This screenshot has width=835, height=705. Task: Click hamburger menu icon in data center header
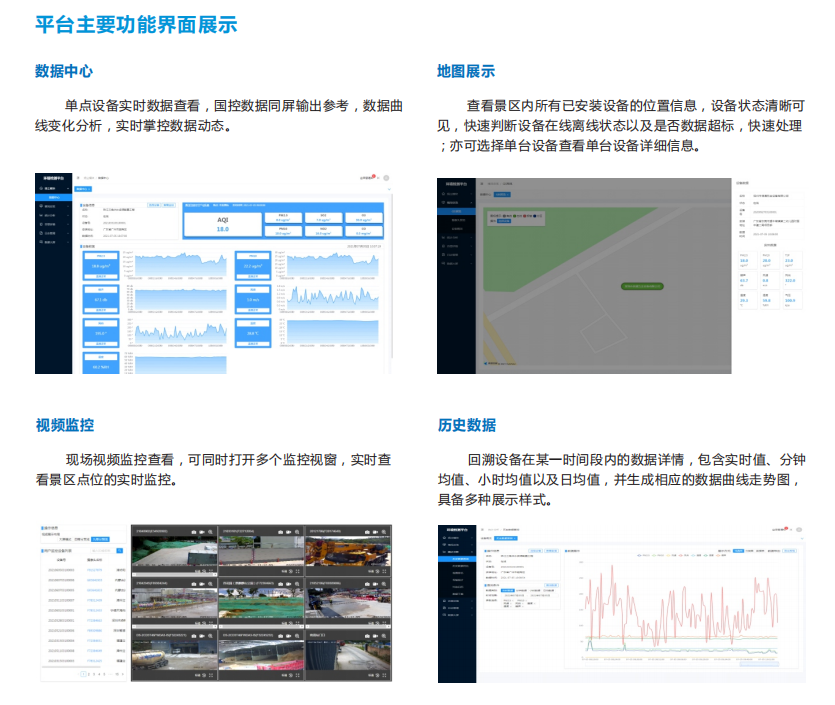click(x=78, y=178)
